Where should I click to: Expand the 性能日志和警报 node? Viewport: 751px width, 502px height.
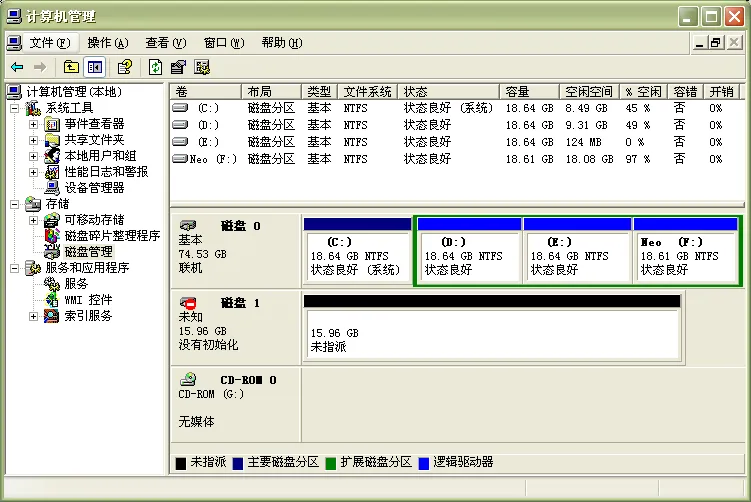[33, 172]
